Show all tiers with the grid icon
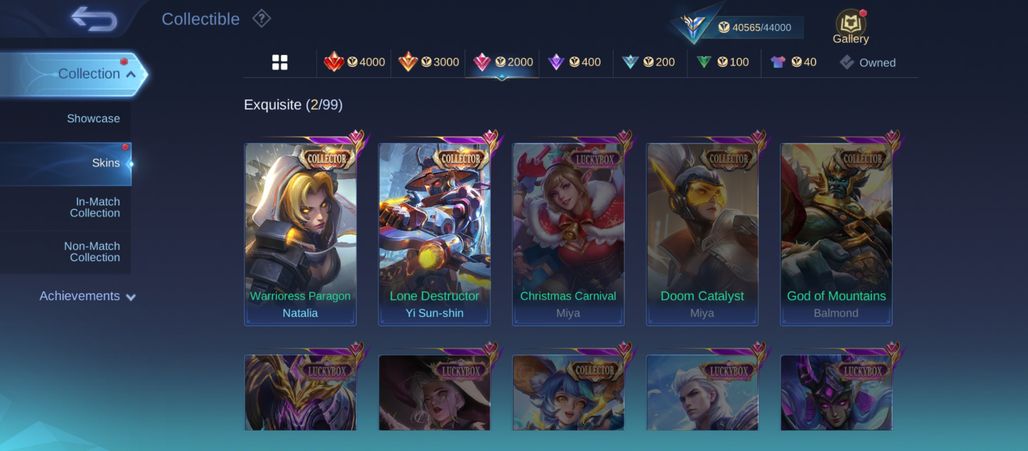1028x451 pixels. (280, 62)
